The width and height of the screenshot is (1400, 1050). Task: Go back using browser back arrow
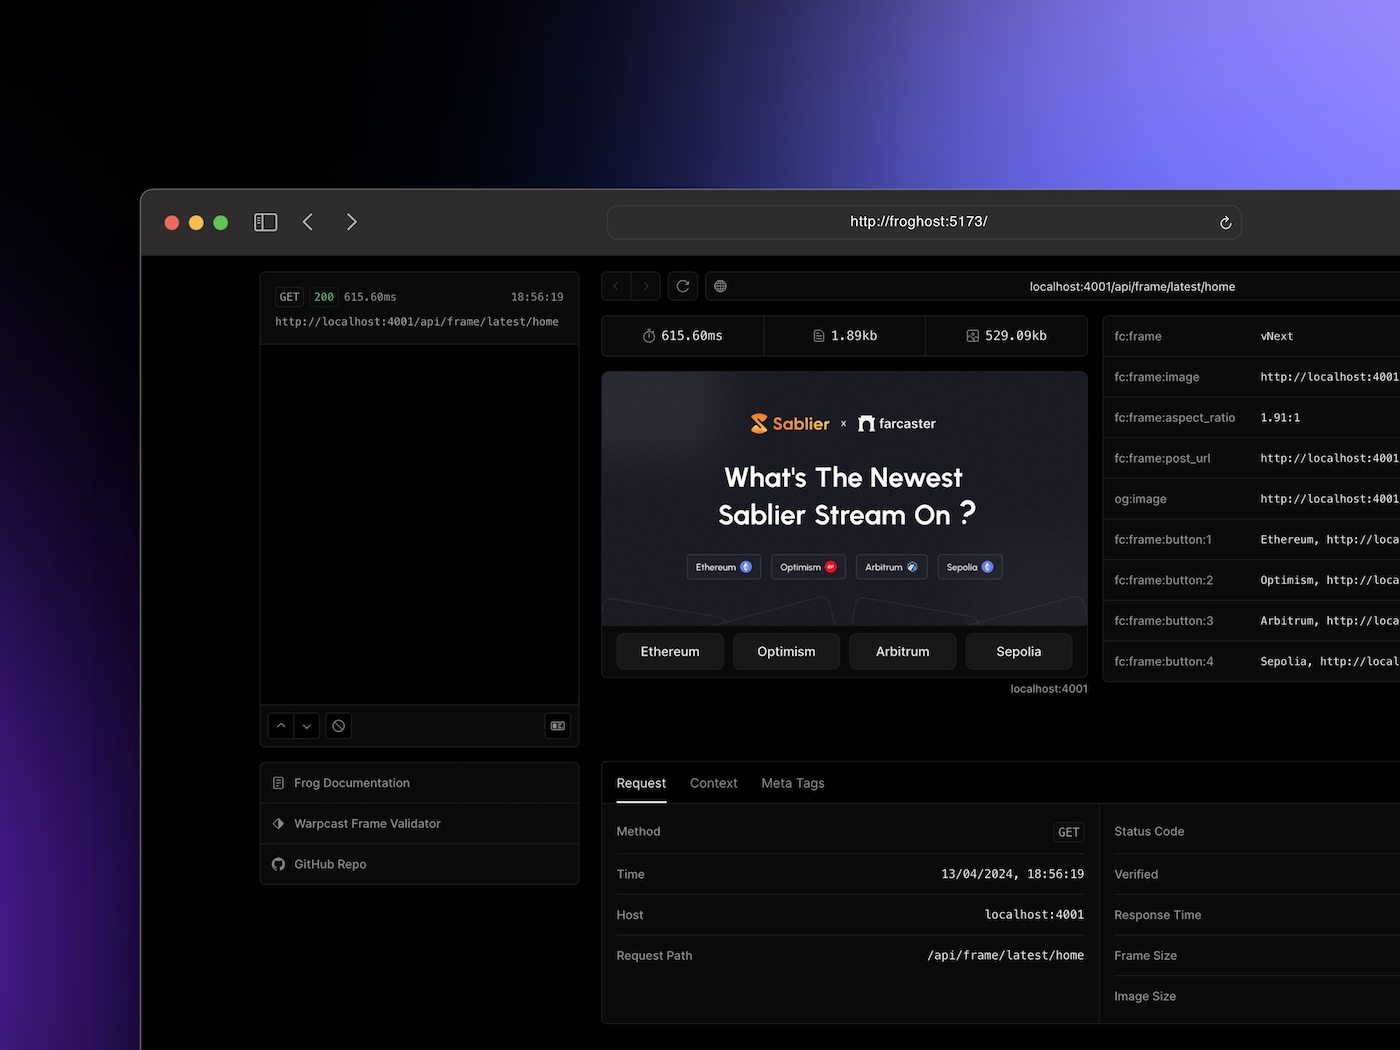tap(308, 222)
